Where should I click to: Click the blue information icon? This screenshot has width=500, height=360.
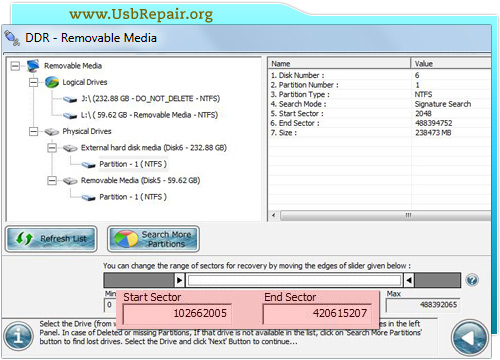pyautogui.click(x=19, y=336)
